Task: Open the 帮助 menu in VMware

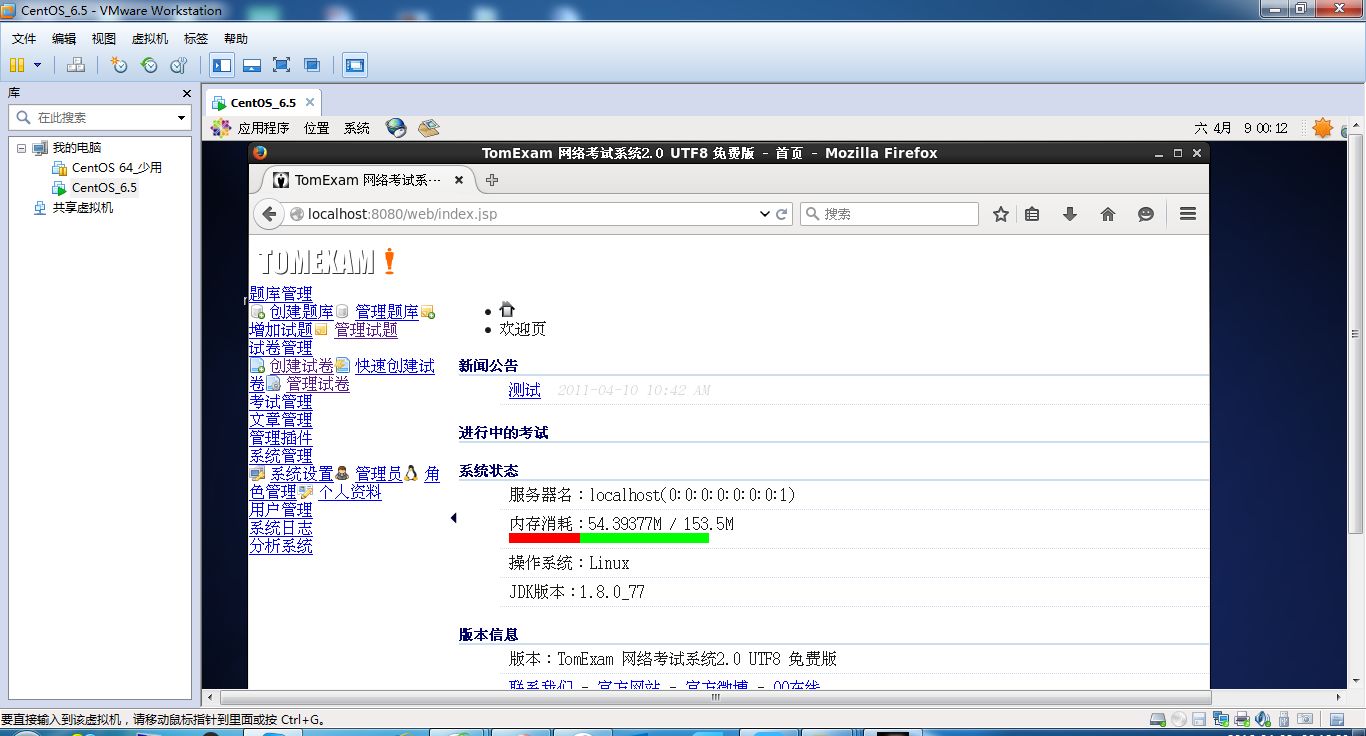Action: coord(236,39)
